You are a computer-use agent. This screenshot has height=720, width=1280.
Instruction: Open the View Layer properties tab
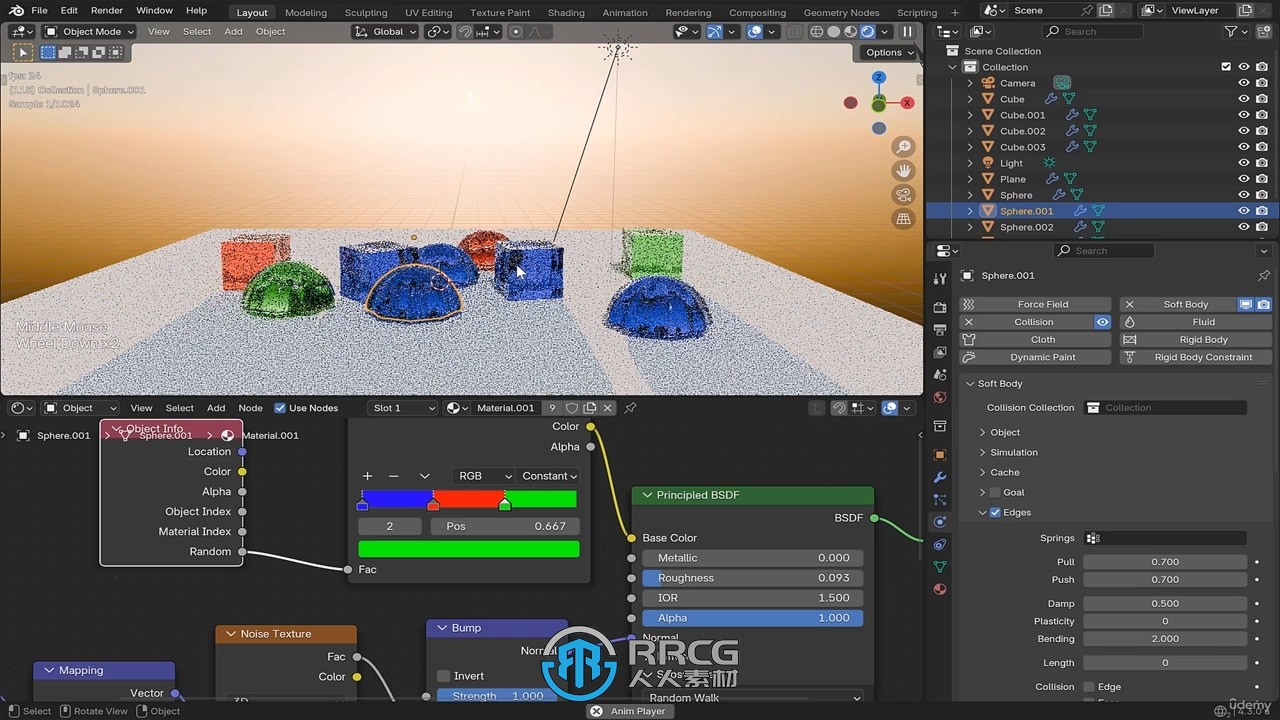939,352
